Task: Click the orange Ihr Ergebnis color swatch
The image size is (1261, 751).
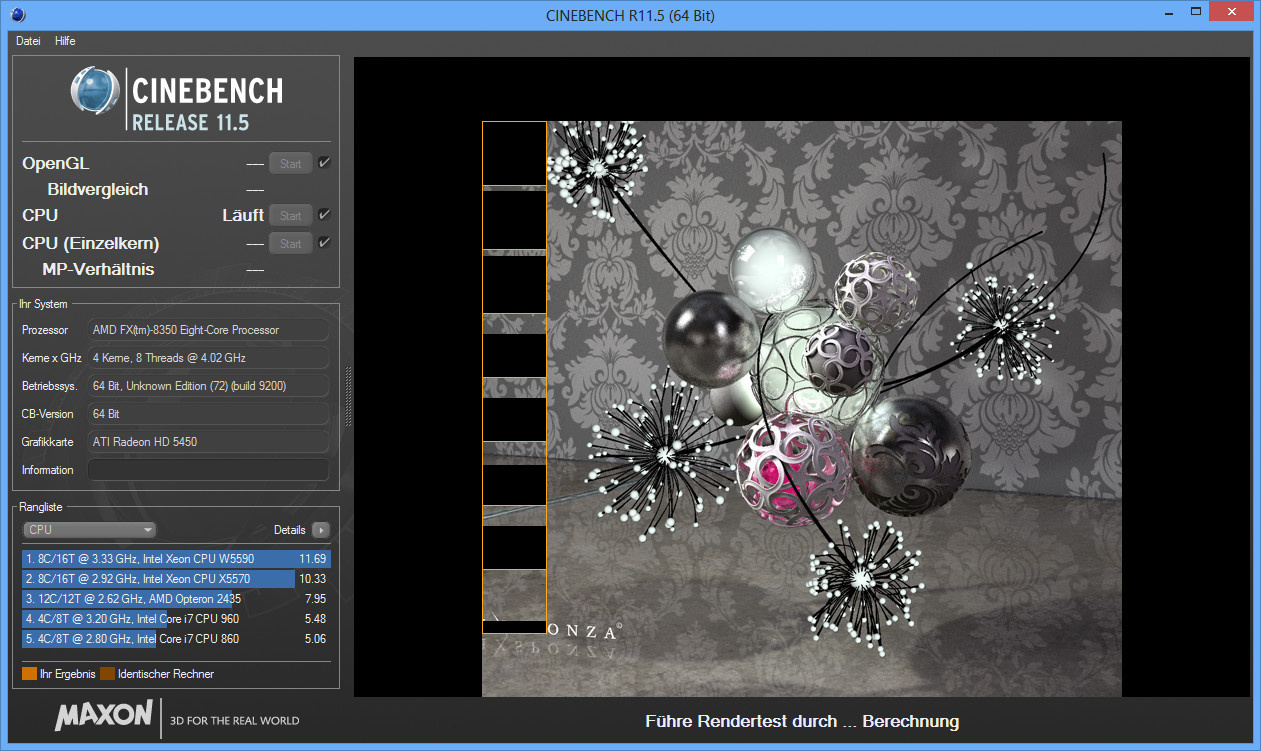Action: (x=29, y=674)
